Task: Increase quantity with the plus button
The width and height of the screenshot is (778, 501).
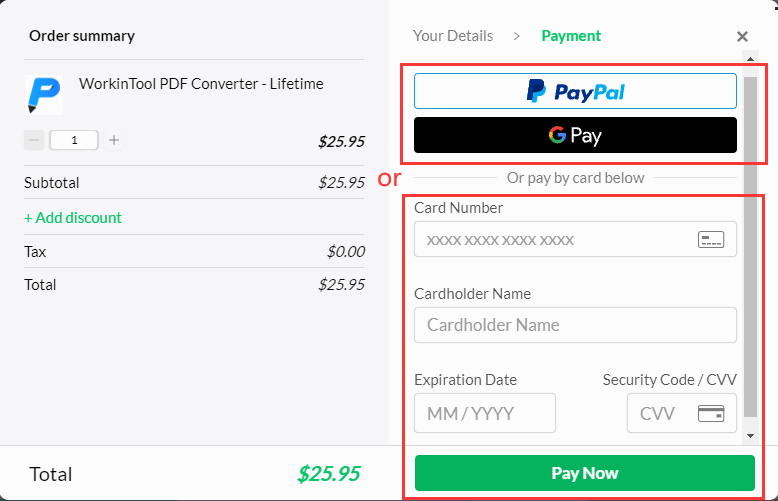Action: click(x=114, y=140)
